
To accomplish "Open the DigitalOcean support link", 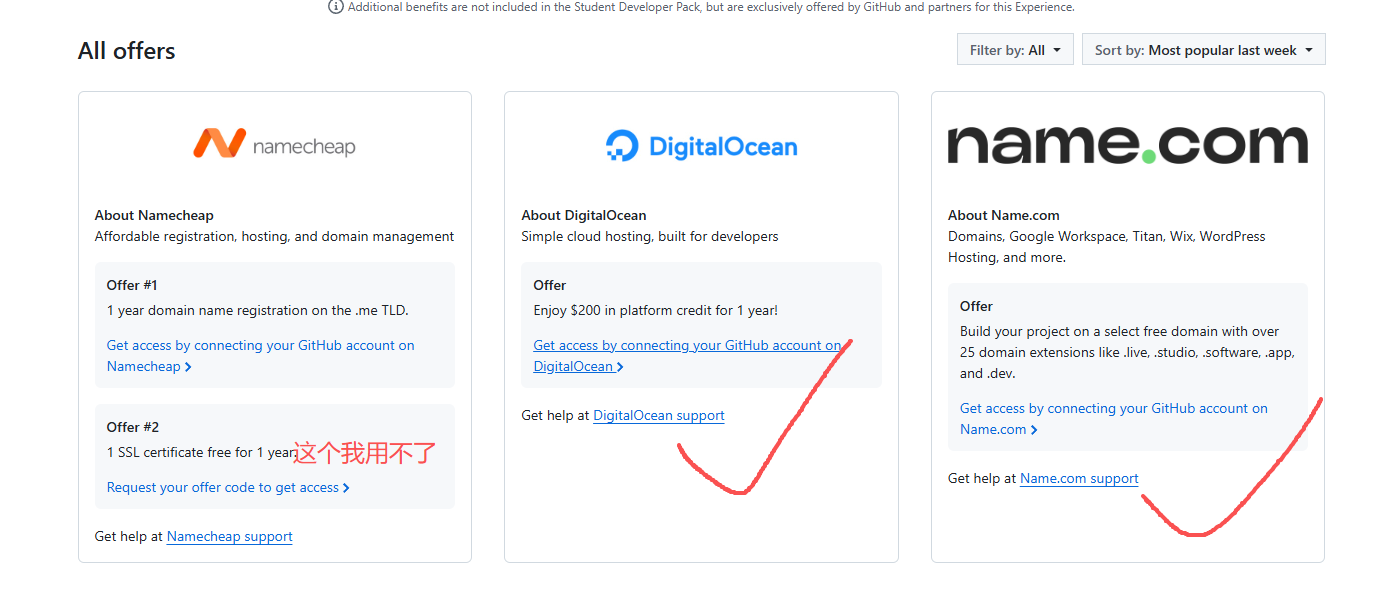I will point(659,416).
